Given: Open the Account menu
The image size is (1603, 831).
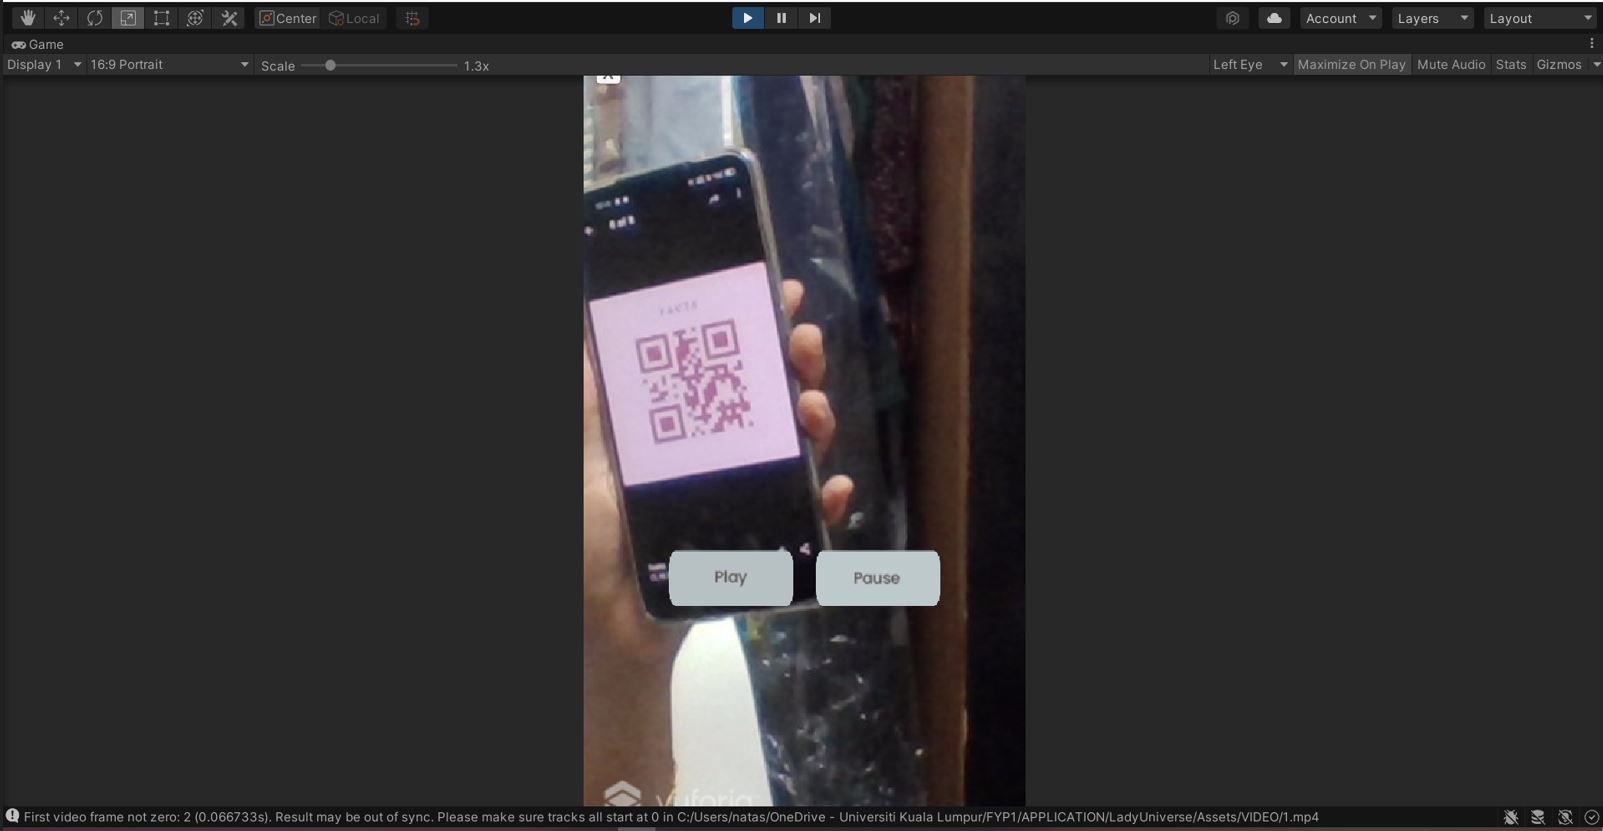Looking at the screenshot, I should 1341,18.
